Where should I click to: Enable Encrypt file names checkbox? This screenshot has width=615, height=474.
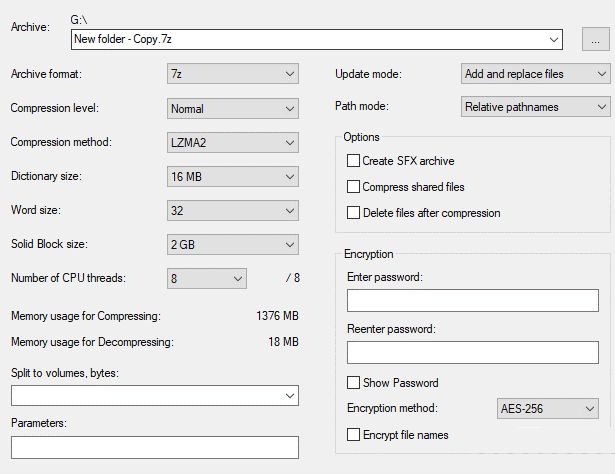[x=353, y=435]
